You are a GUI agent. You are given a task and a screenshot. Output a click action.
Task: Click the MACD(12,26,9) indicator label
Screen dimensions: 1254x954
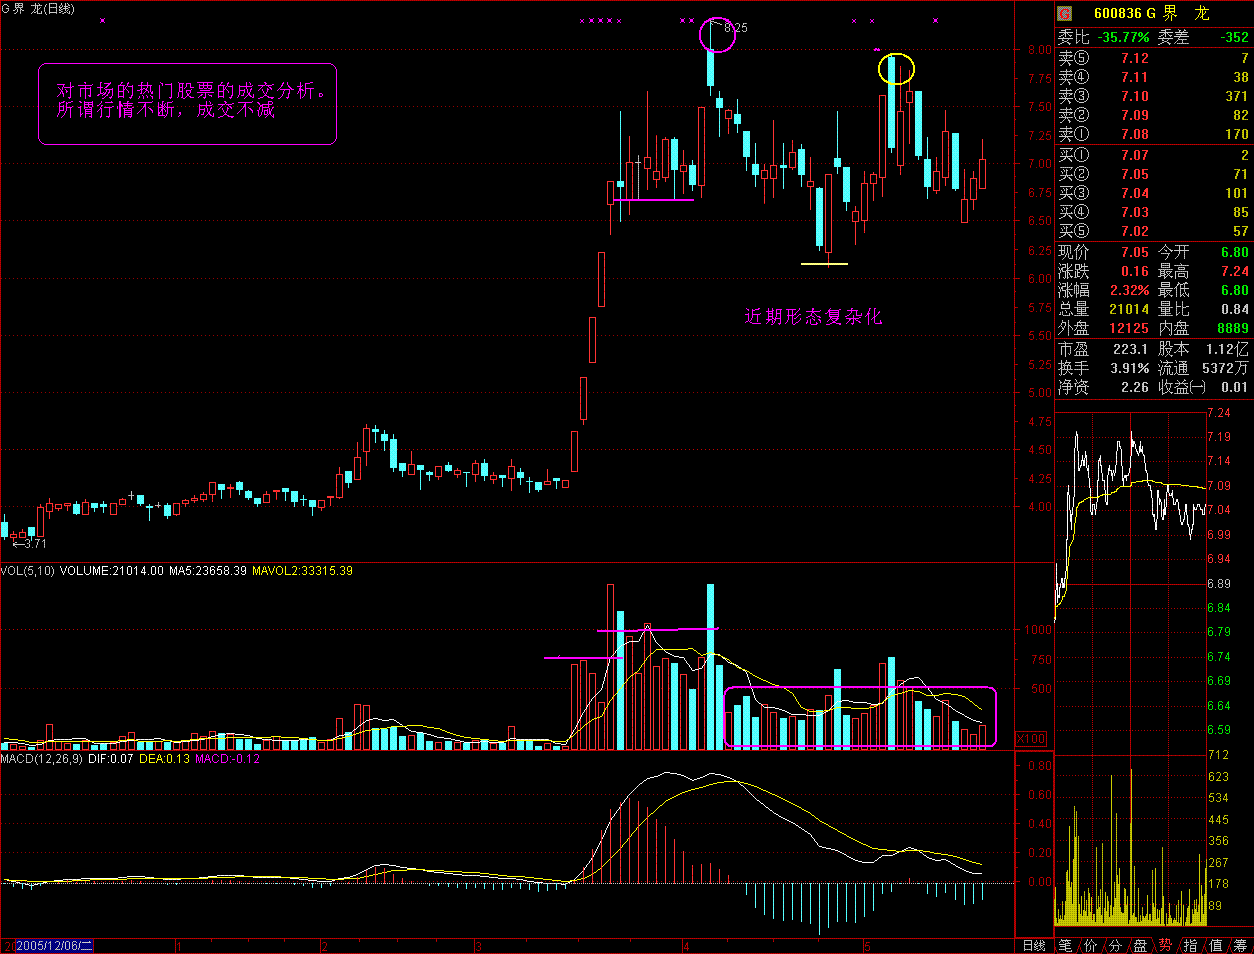click(x=42, y=759)
